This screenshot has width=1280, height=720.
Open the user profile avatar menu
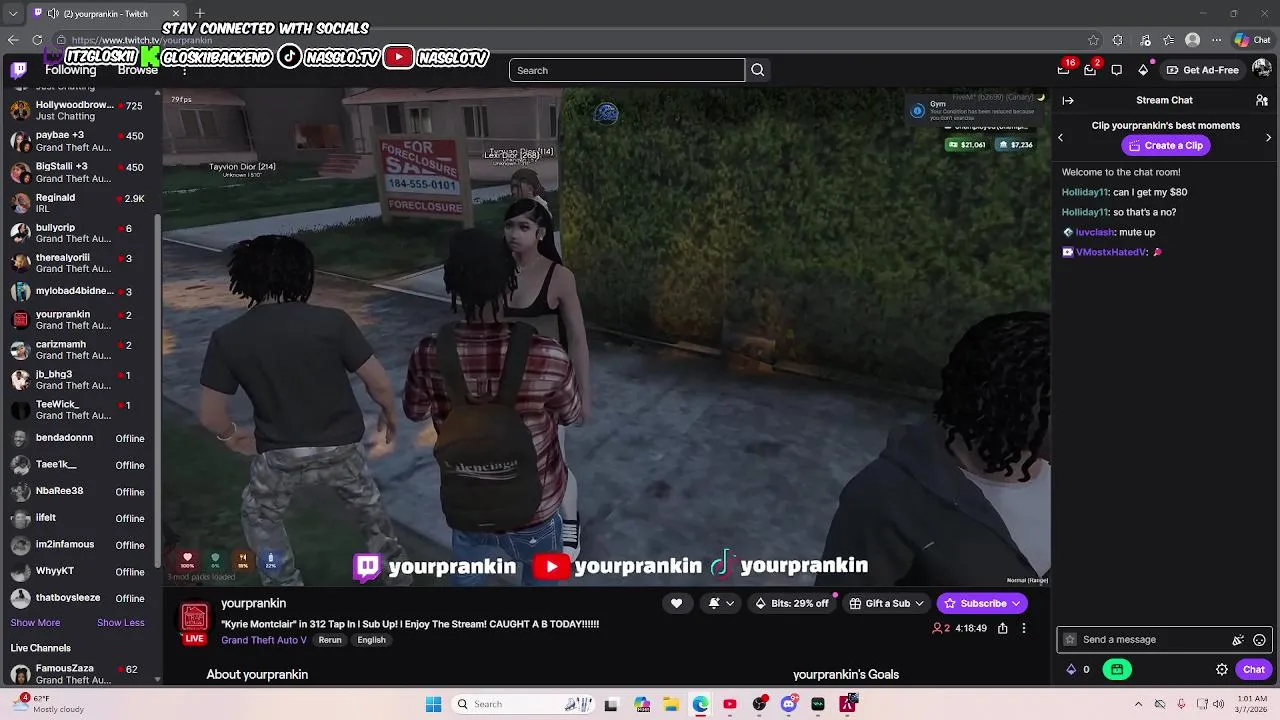tap(1262, 70)
